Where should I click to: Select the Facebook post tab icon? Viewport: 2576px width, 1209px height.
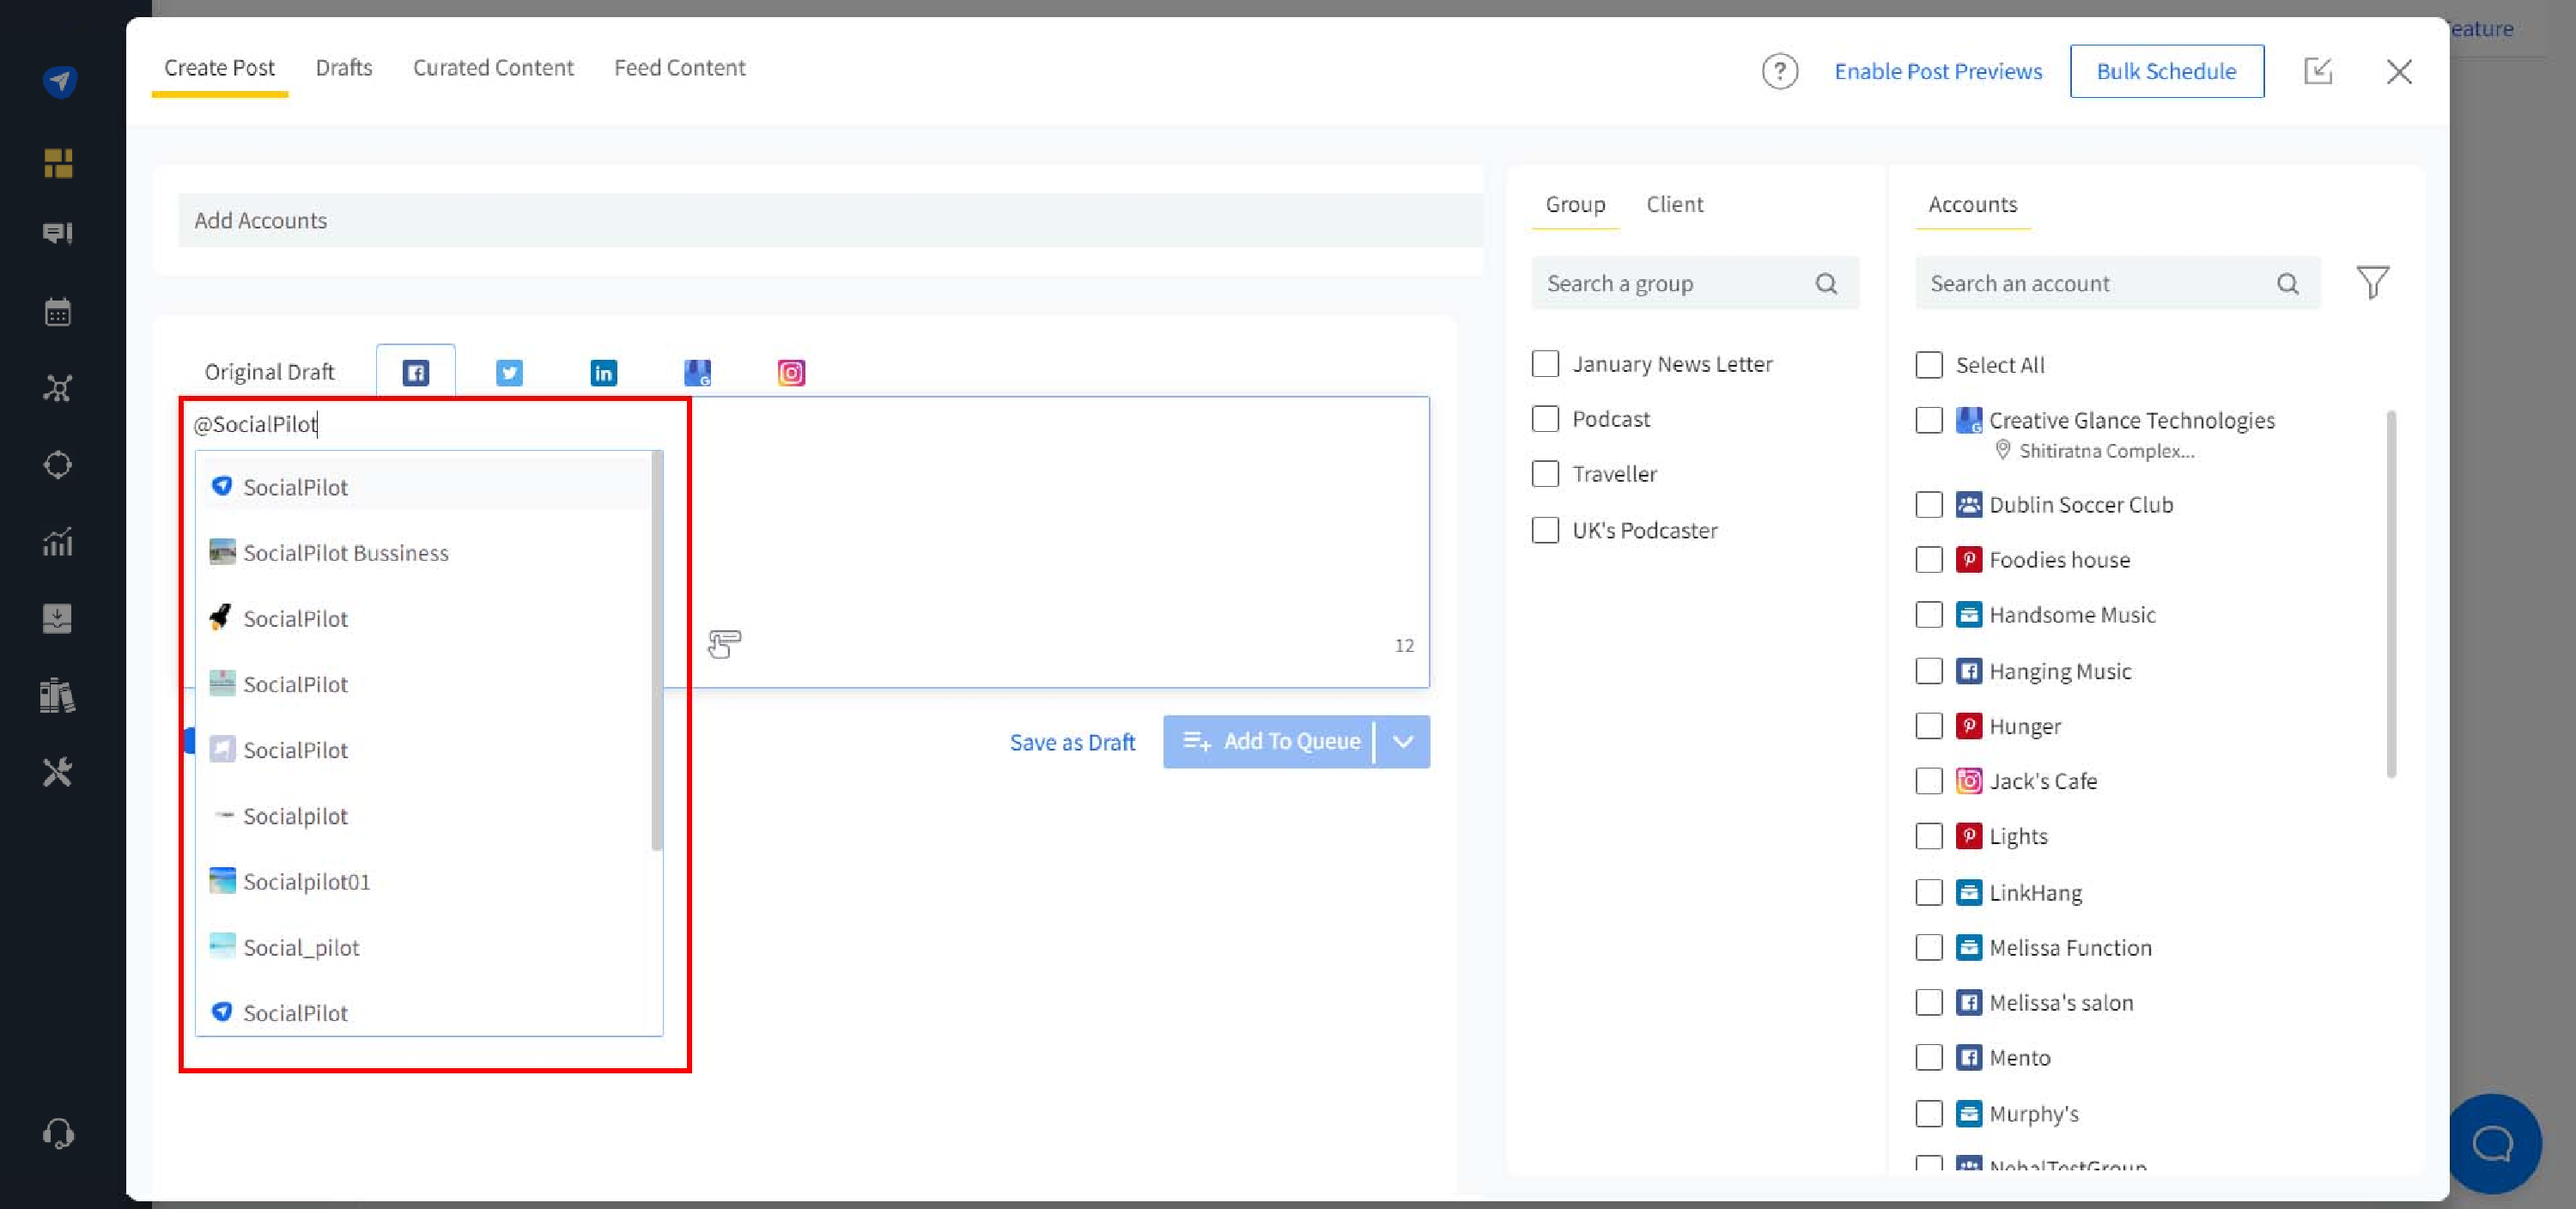point(415,373)
